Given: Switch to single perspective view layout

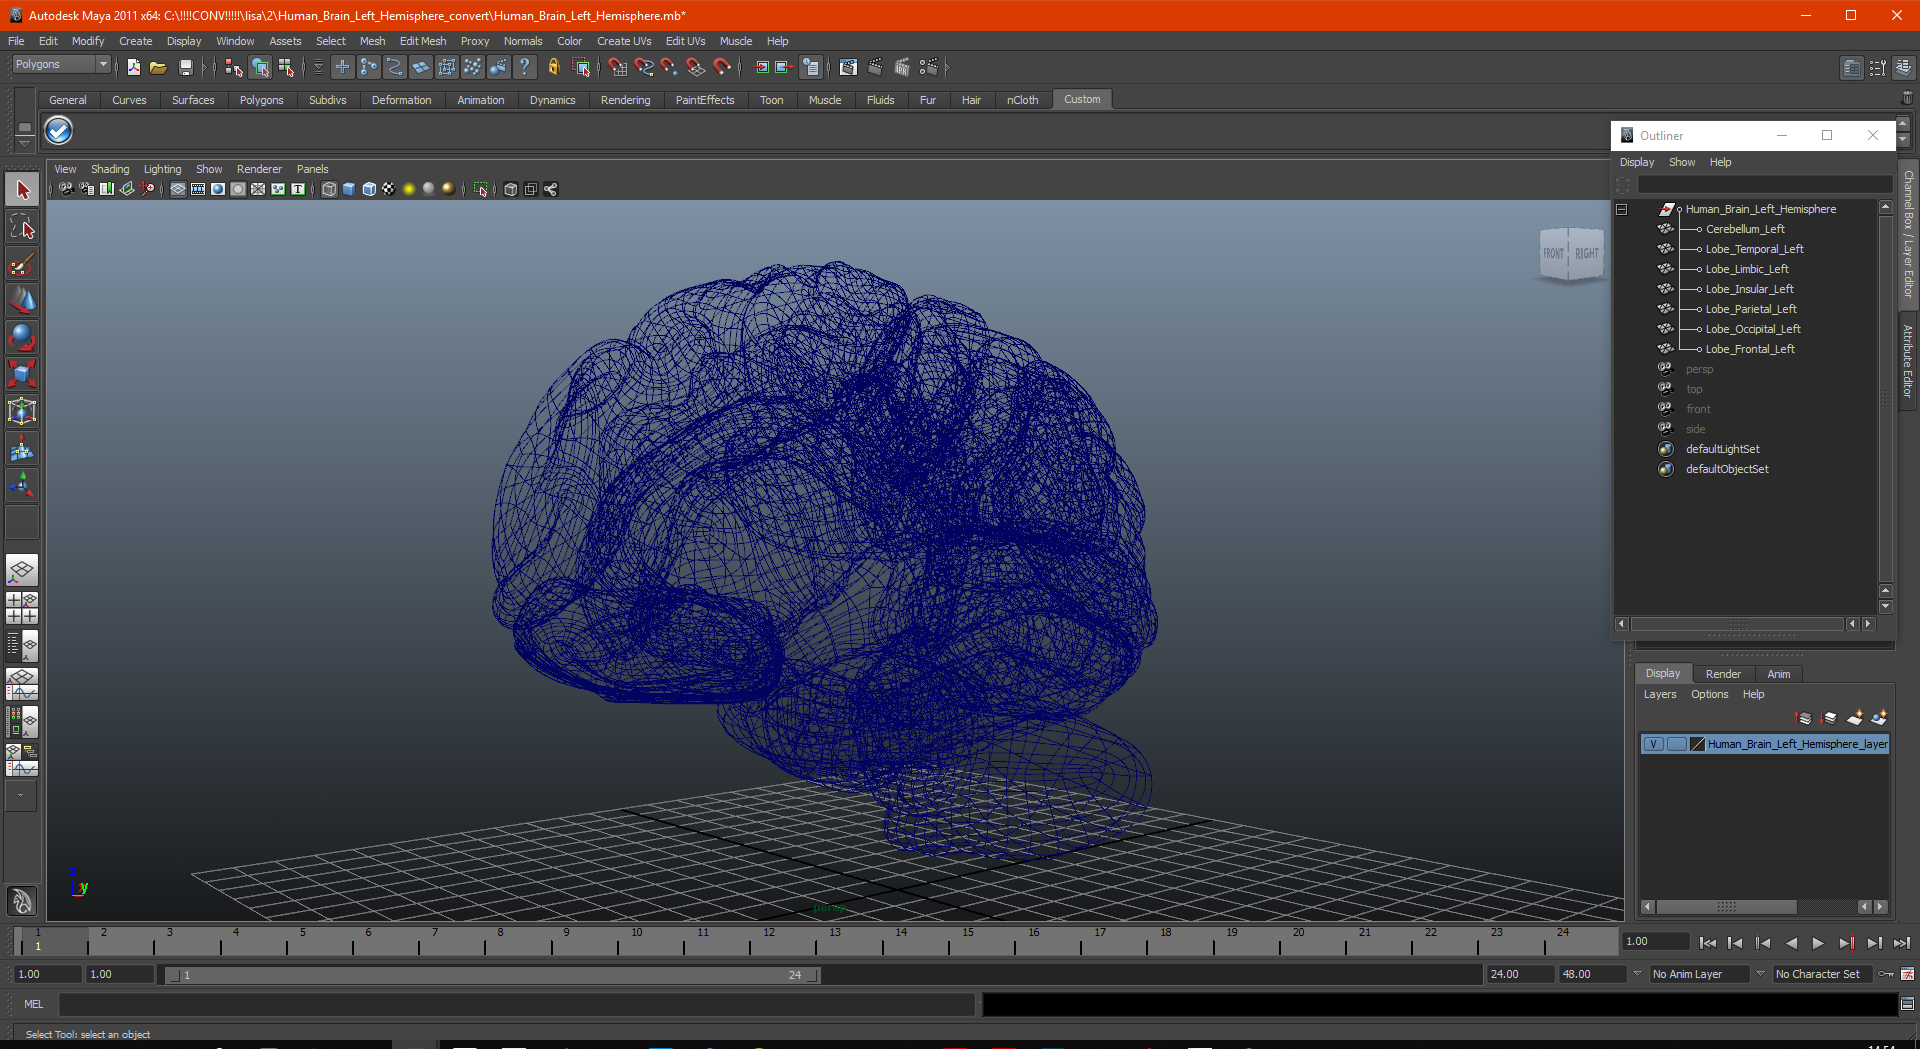Looking at the screenshot, I should pyautogui.click(x=22, y=571).
